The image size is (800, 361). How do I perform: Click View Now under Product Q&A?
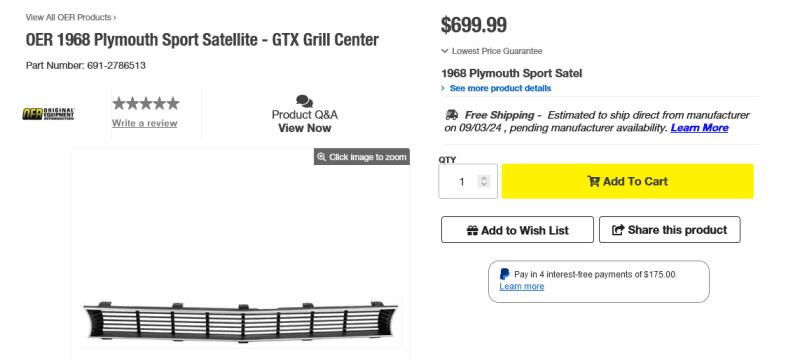coord(305,128)
